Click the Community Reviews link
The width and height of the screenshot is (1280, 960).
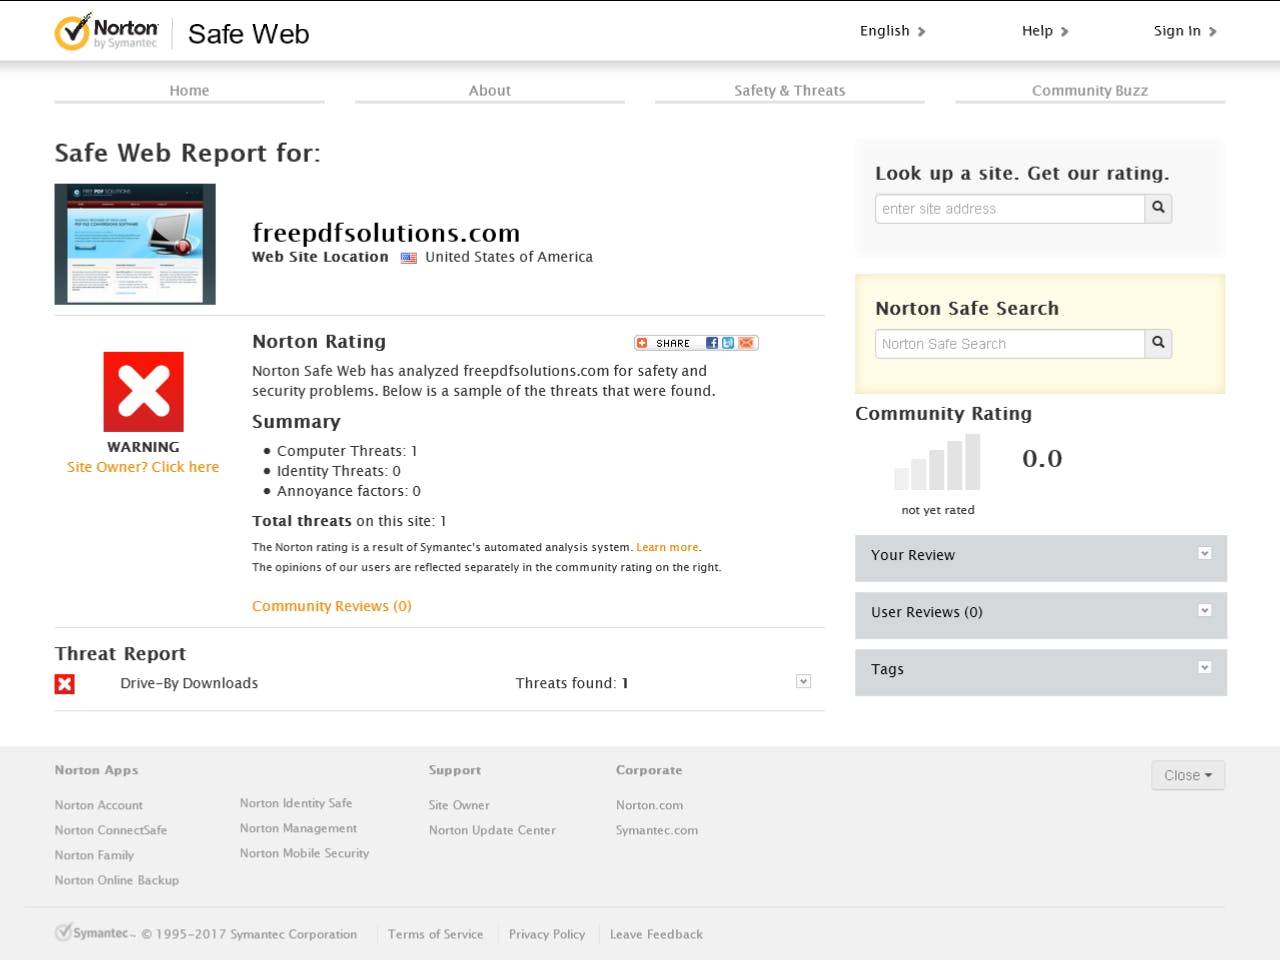331,606
